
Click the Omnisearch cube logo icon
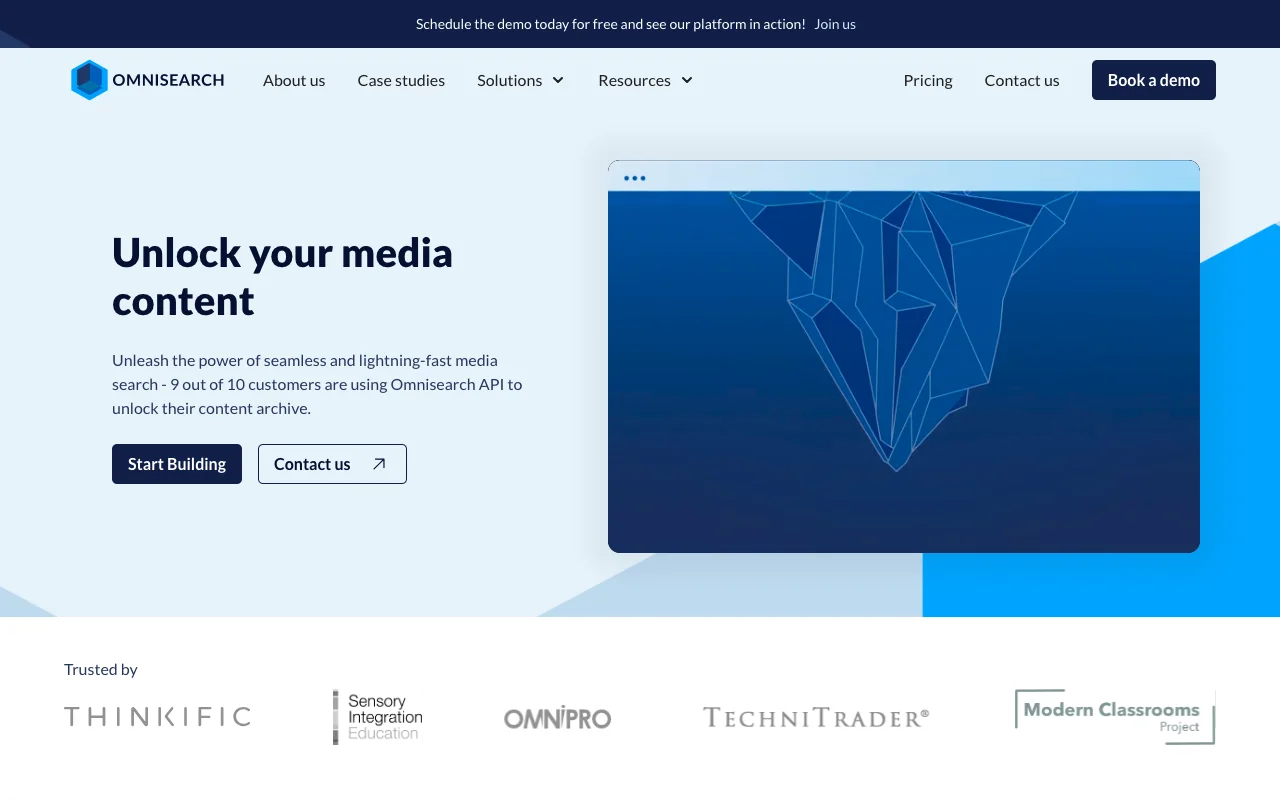point(89,79)
